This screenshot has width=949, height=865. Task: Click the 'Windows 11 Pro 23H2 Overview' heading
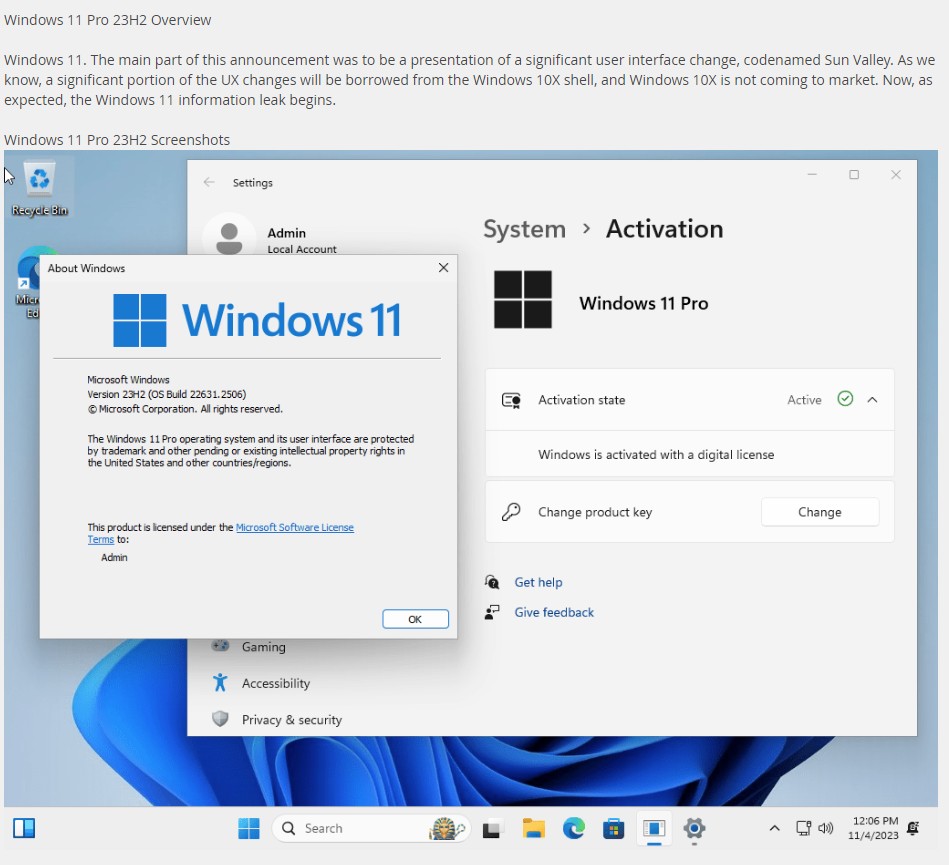pyautogui.click(x=107, y=20)
